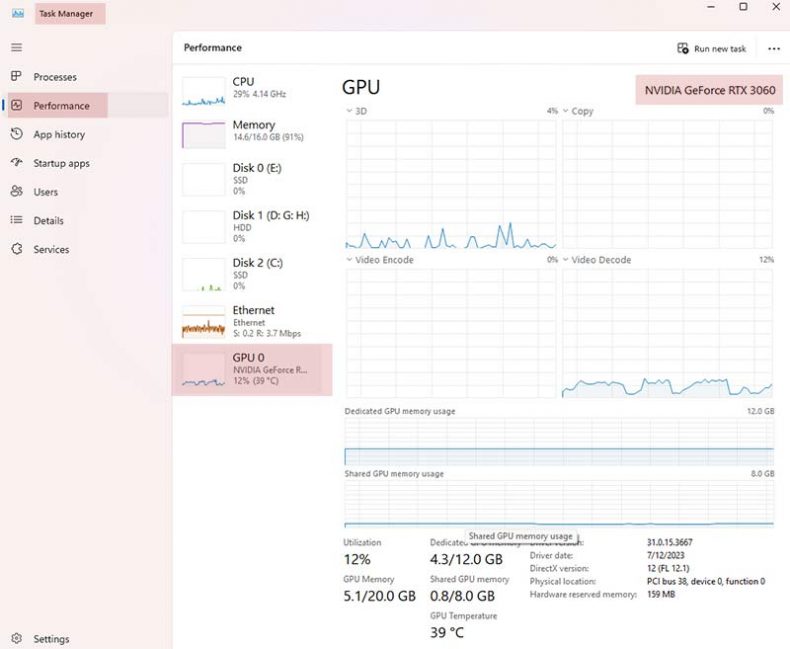
Task: Open the Processes page icon
Action: click(x=16, y=77)
